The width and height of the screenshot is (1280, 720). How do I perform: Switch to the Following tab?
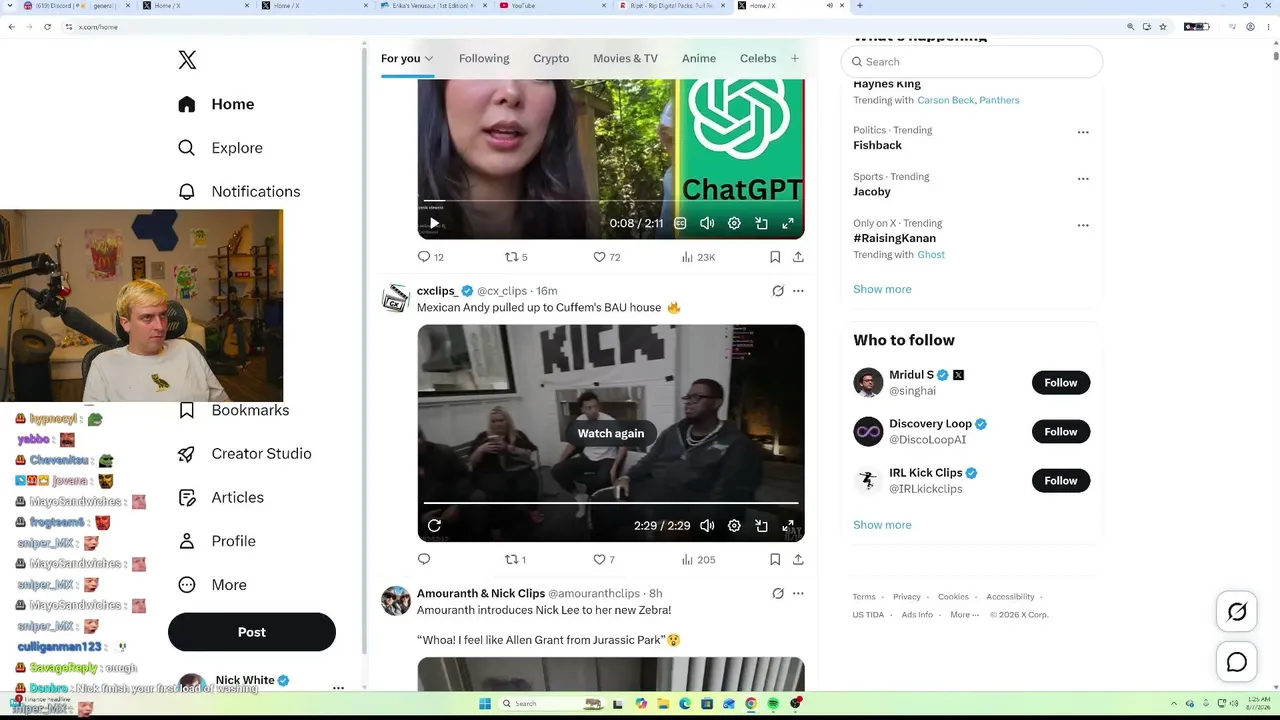click(484, 58)
